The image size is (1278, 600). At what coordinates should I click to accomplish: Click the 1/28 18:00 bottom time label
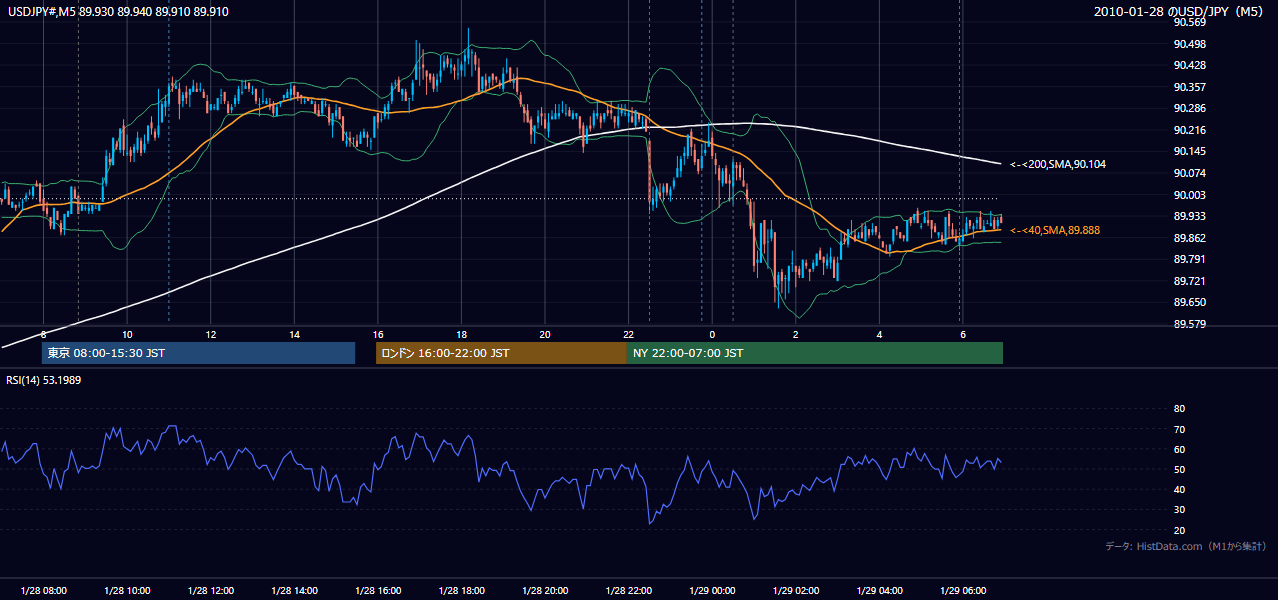pos(461,590)
